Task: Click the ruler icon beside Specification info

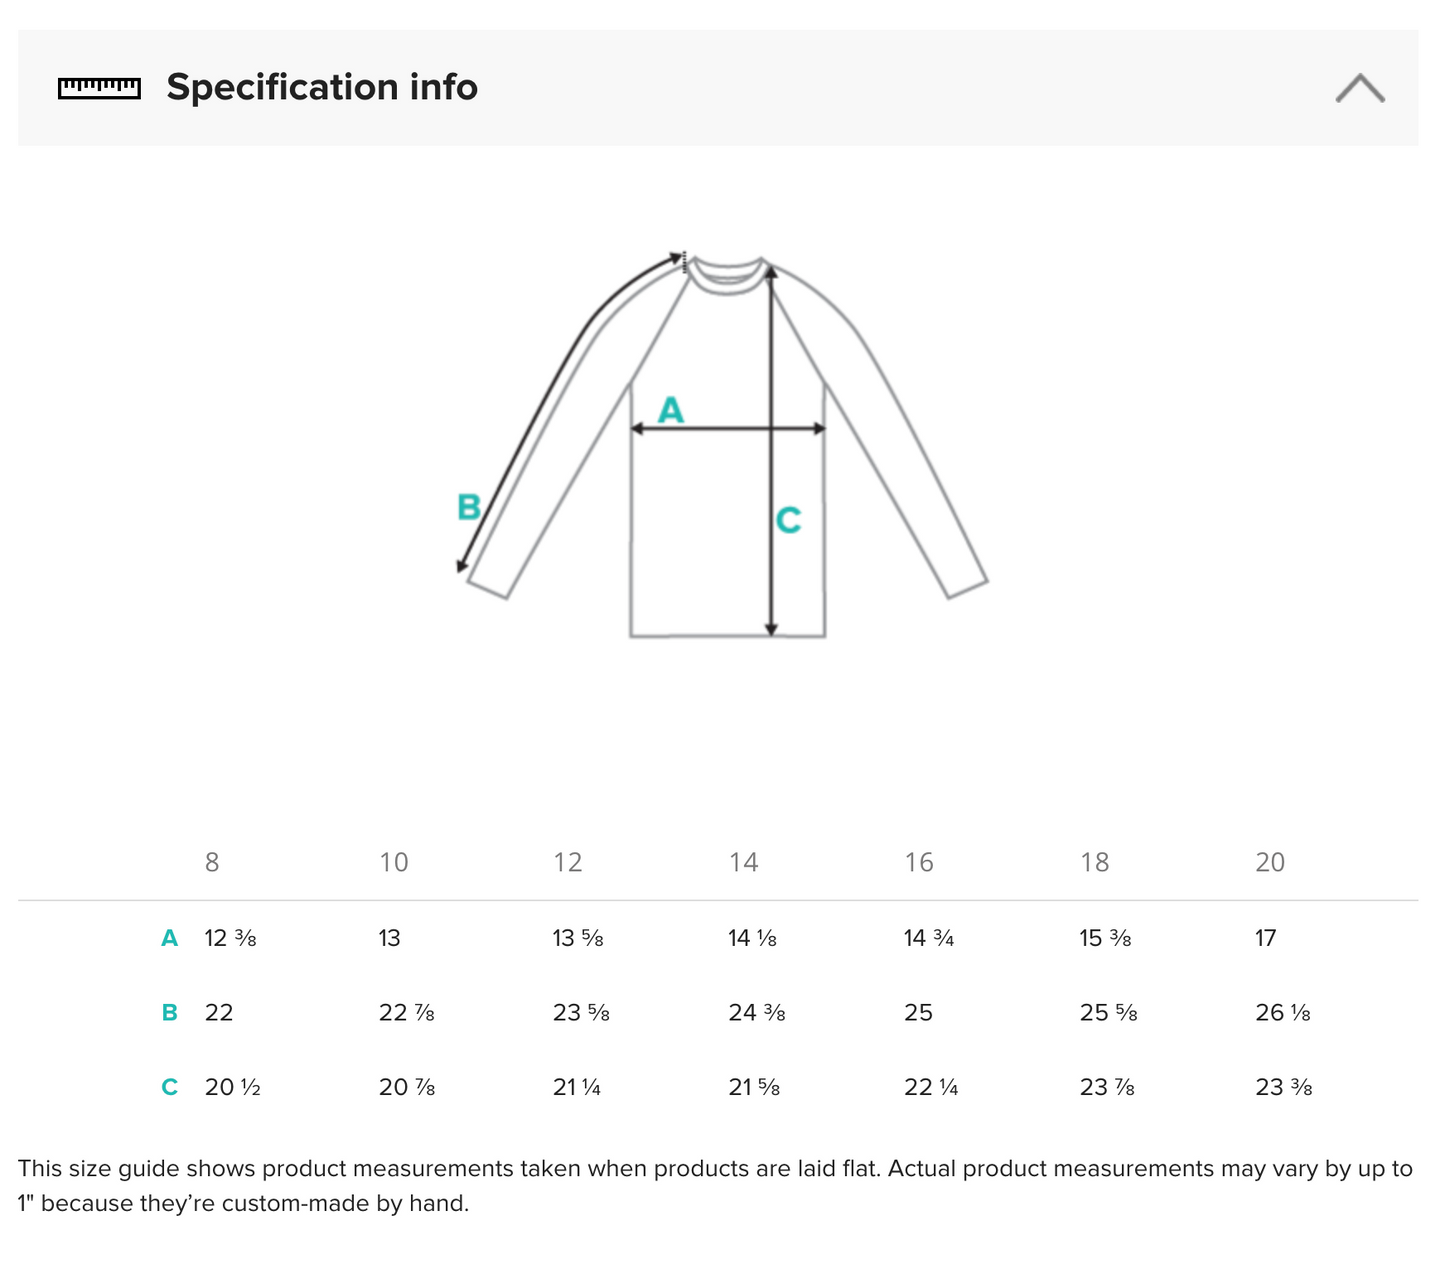Action: [x=99, y=88]
